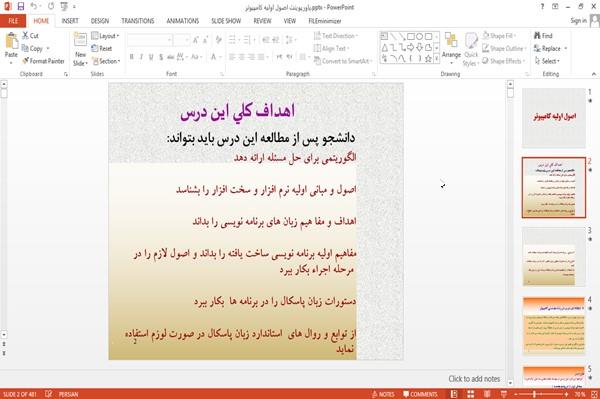600x399 pixels.
Task: Activate Format Painter
Action: (43, 61)
